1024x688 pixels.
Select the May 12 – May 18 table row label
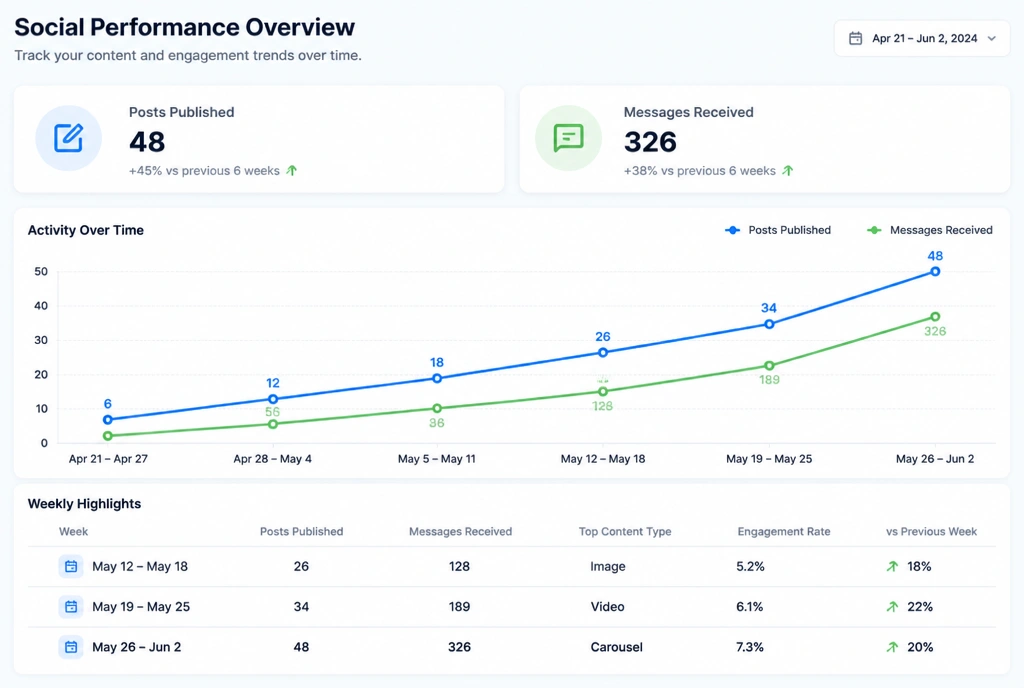[x=140, y=566]
